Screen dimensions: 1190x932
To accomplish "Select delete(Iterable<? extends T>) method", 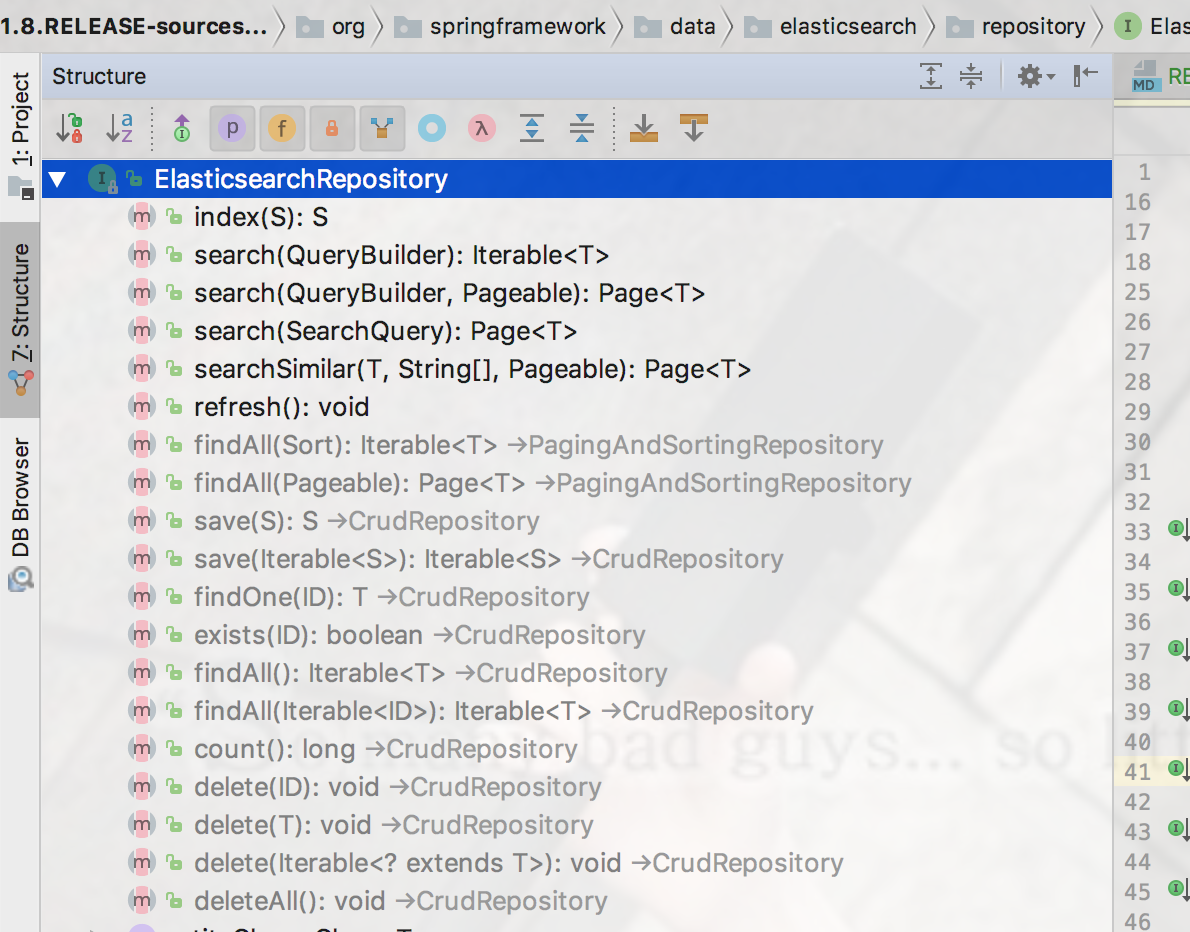I will (577, 862).
